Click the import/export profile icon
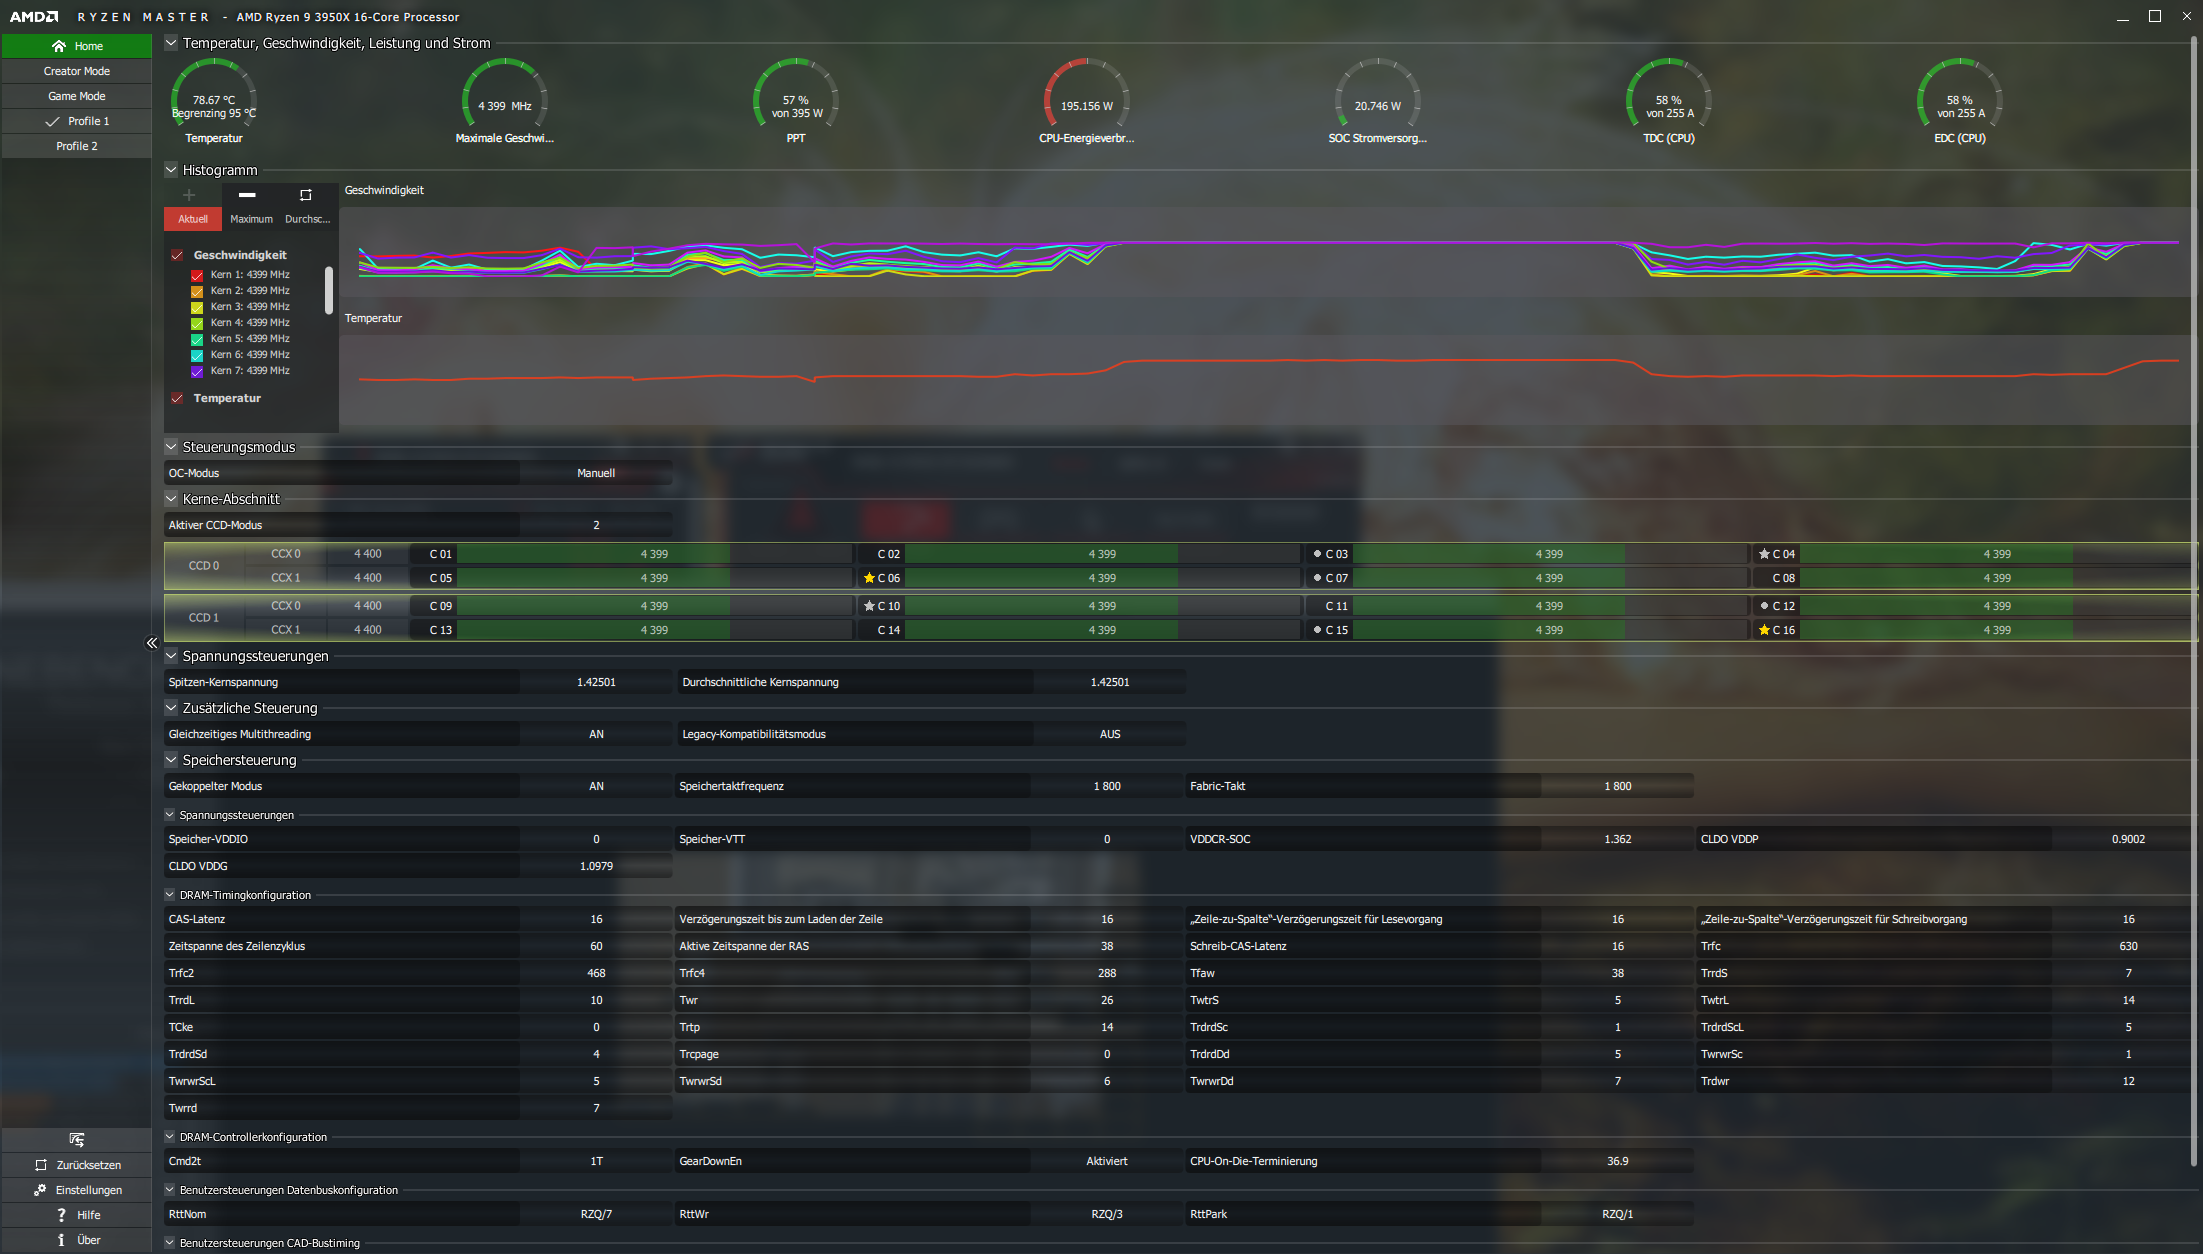 (x=77, y=1140)
